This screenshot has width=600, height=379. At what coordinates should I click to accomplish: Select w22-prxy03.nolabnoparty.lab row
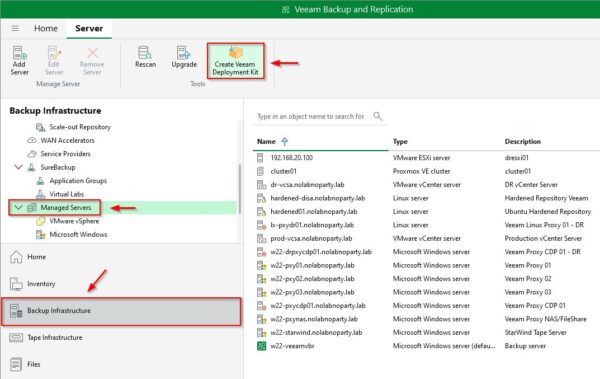click(x=426, y=292)
